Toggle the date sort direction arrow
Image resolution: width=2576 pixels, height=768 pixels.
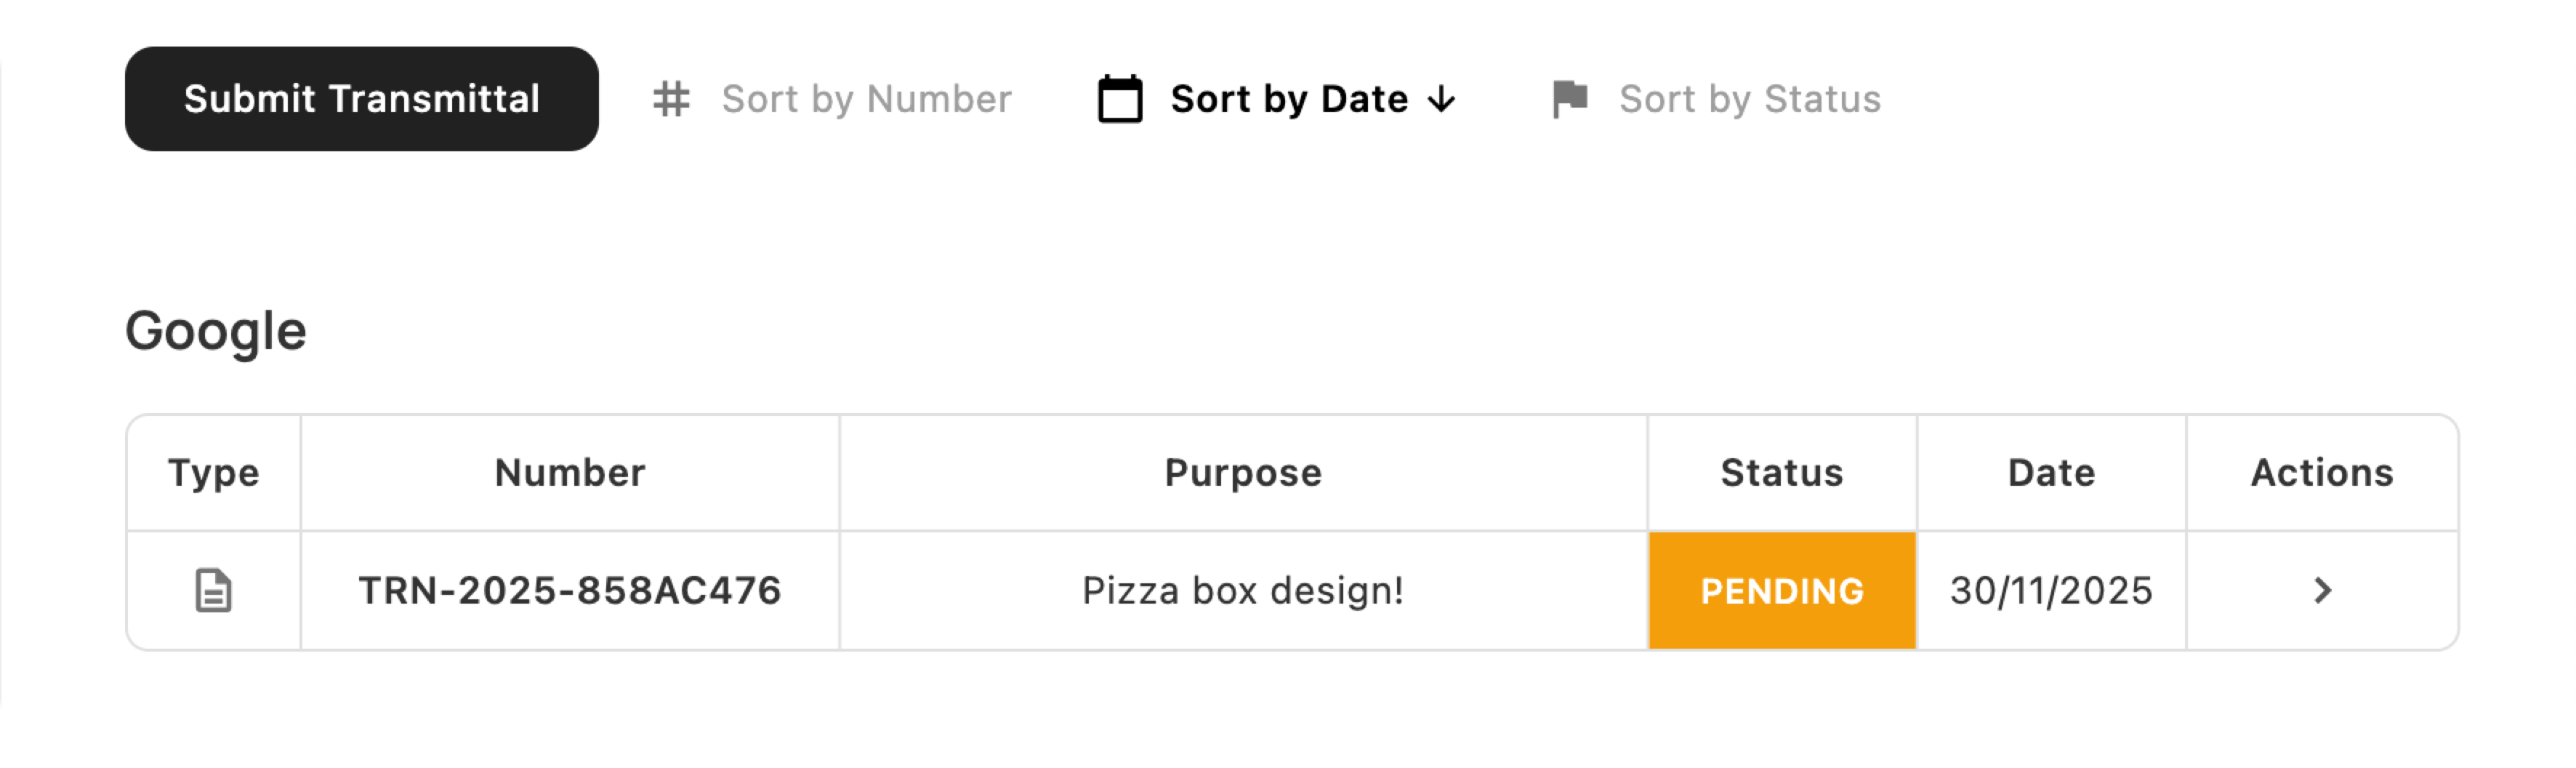click(x=1442, y=99)
